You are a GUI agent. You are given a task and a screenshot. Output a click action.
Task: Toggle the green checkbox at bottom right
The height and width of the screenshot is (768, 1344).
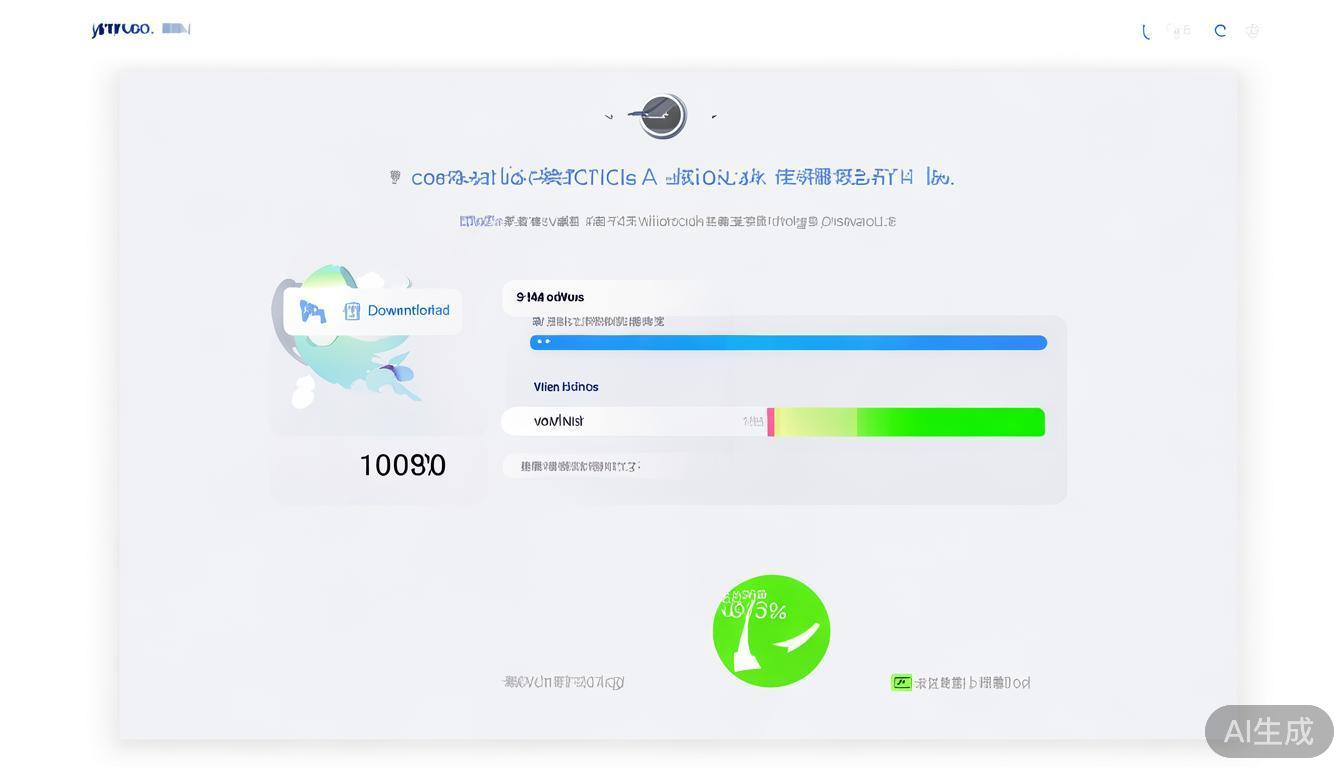pyautogui.click(x=901, y=683)
